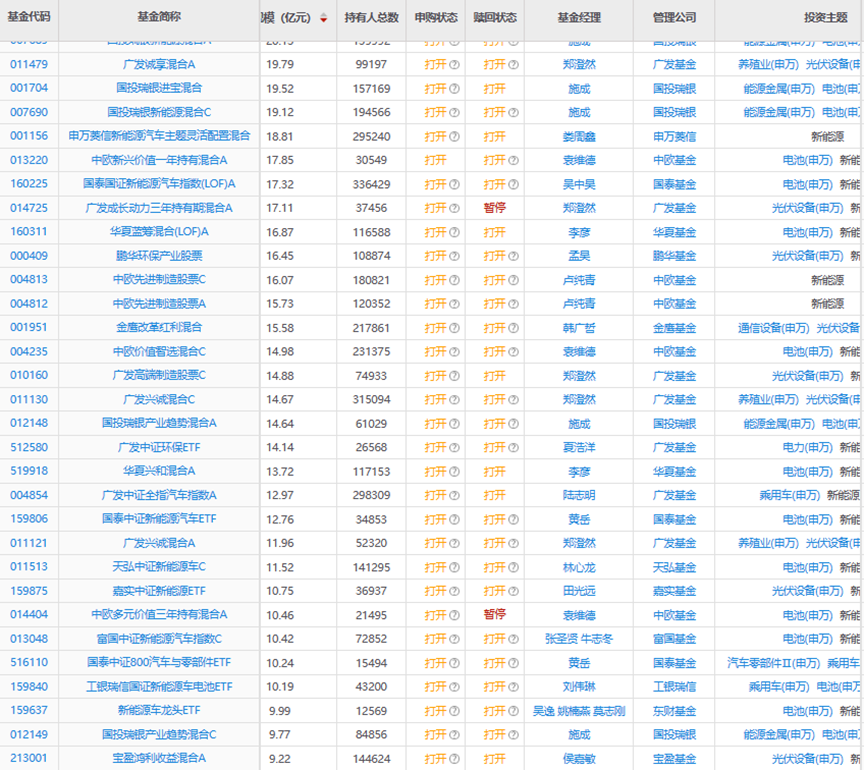Open manager link 林心龙

pyautogui.click(x=579, y=567)
